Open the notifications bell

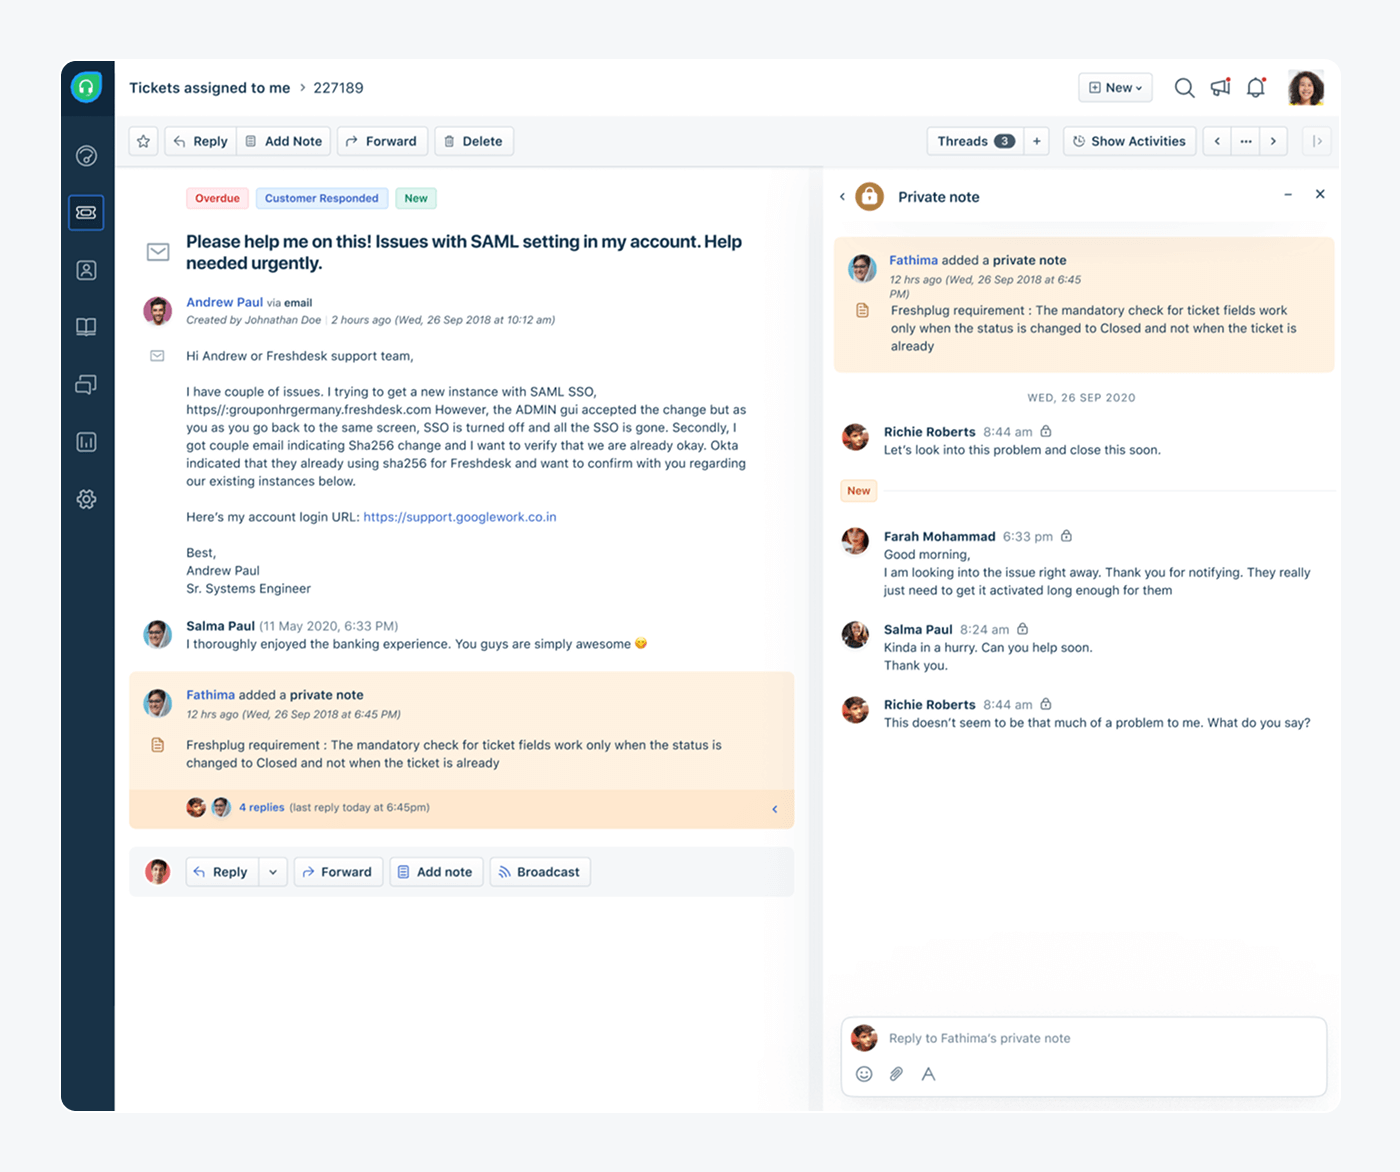click(x=1256, y=88)
